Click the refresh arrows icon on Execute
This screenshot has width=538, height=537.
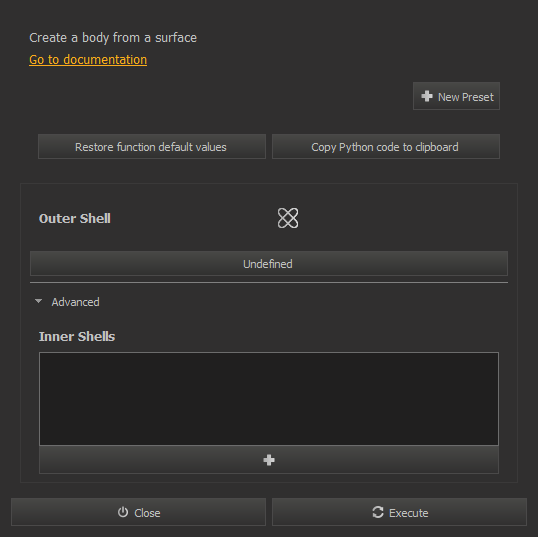coord(378,512)
